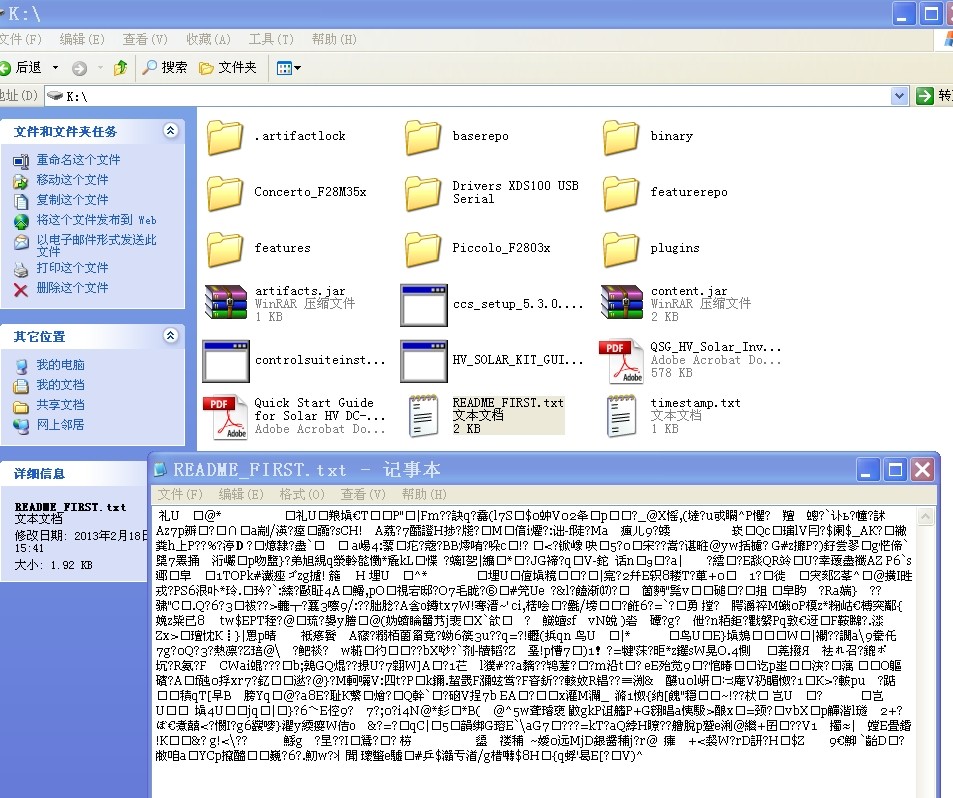Go to 网上邻居 in Other Places

coord(60,425)
